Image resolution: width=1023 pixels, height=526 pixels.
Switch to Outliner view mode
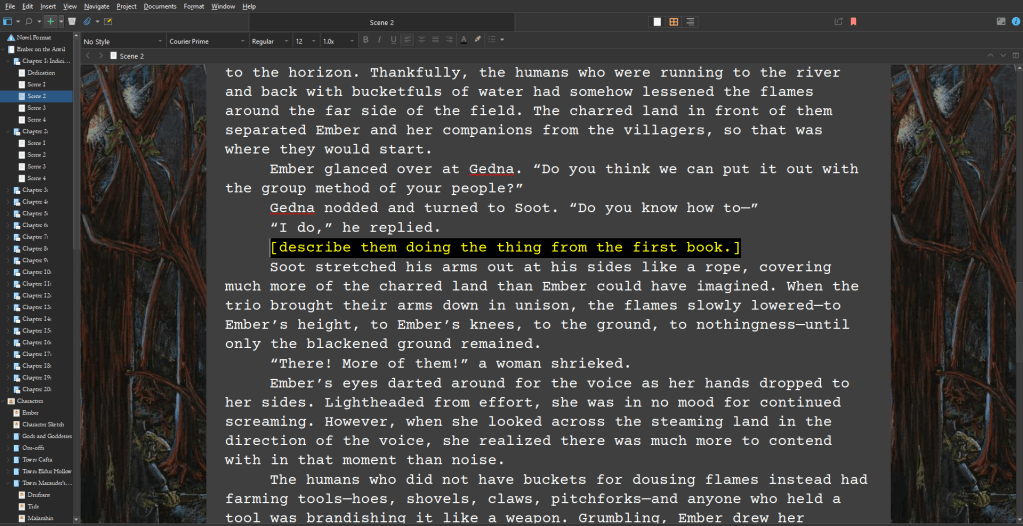click(x=690, y=21)
